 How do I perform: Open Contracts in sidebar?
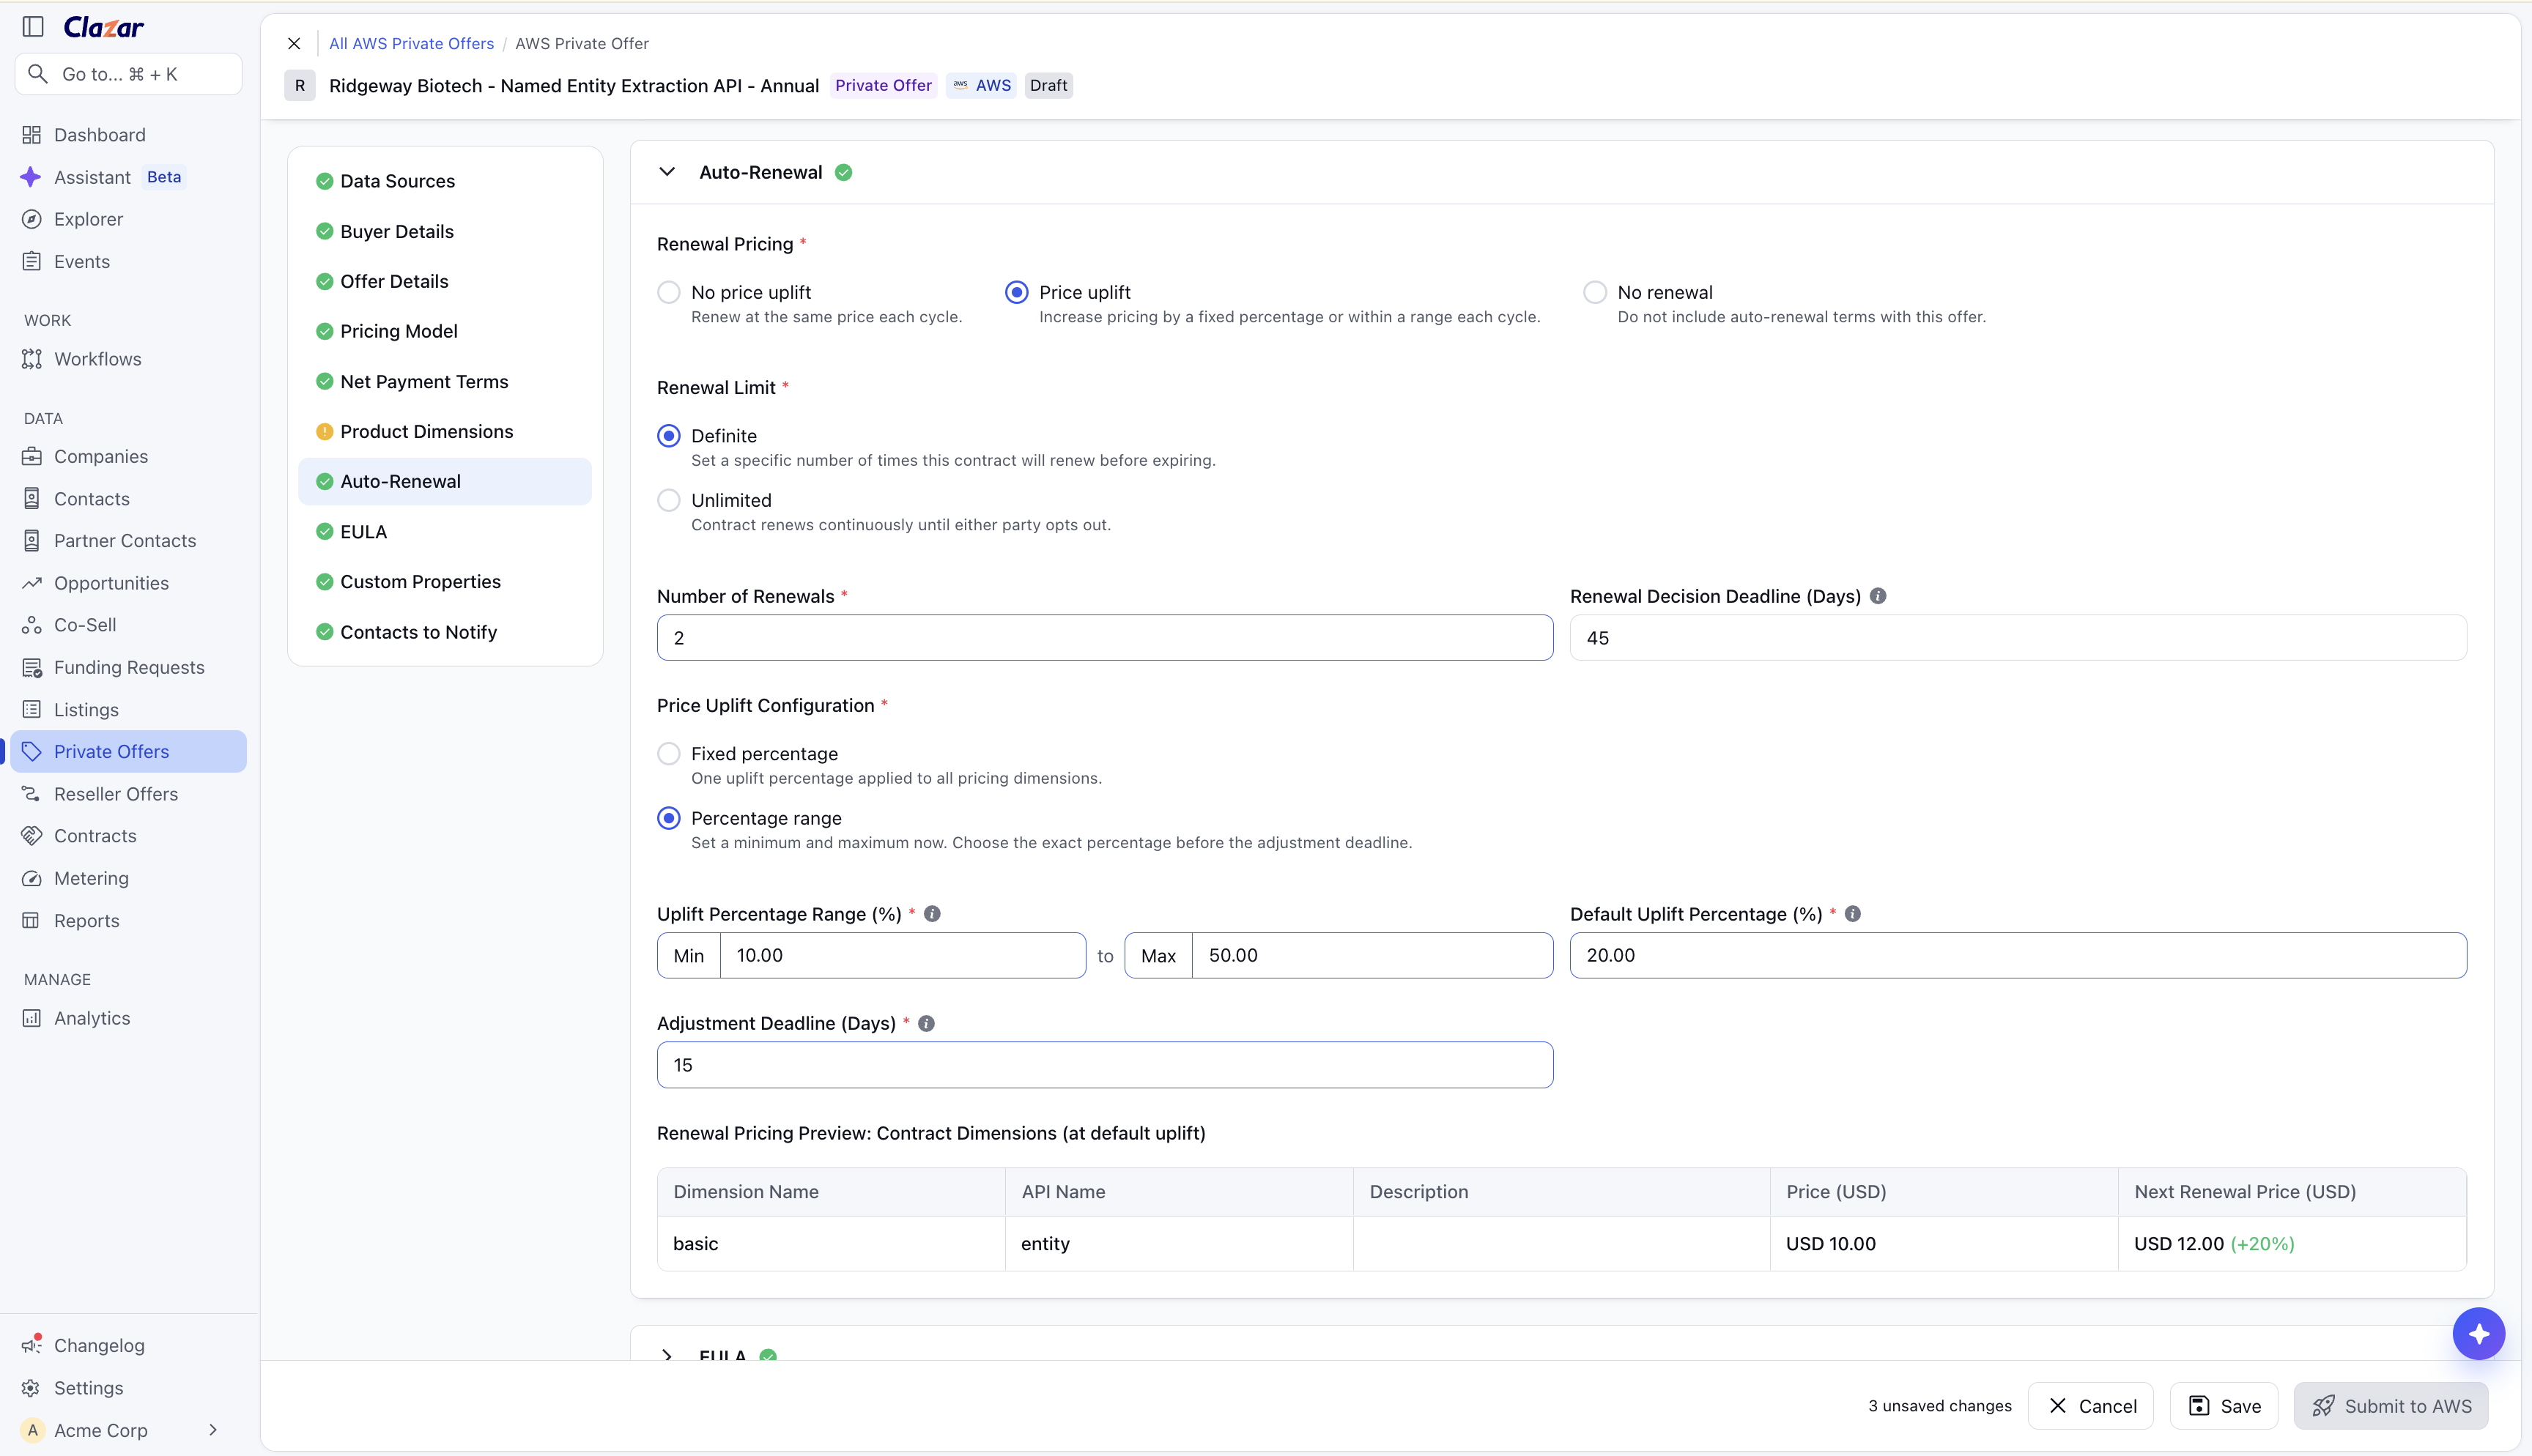point(128,836)
